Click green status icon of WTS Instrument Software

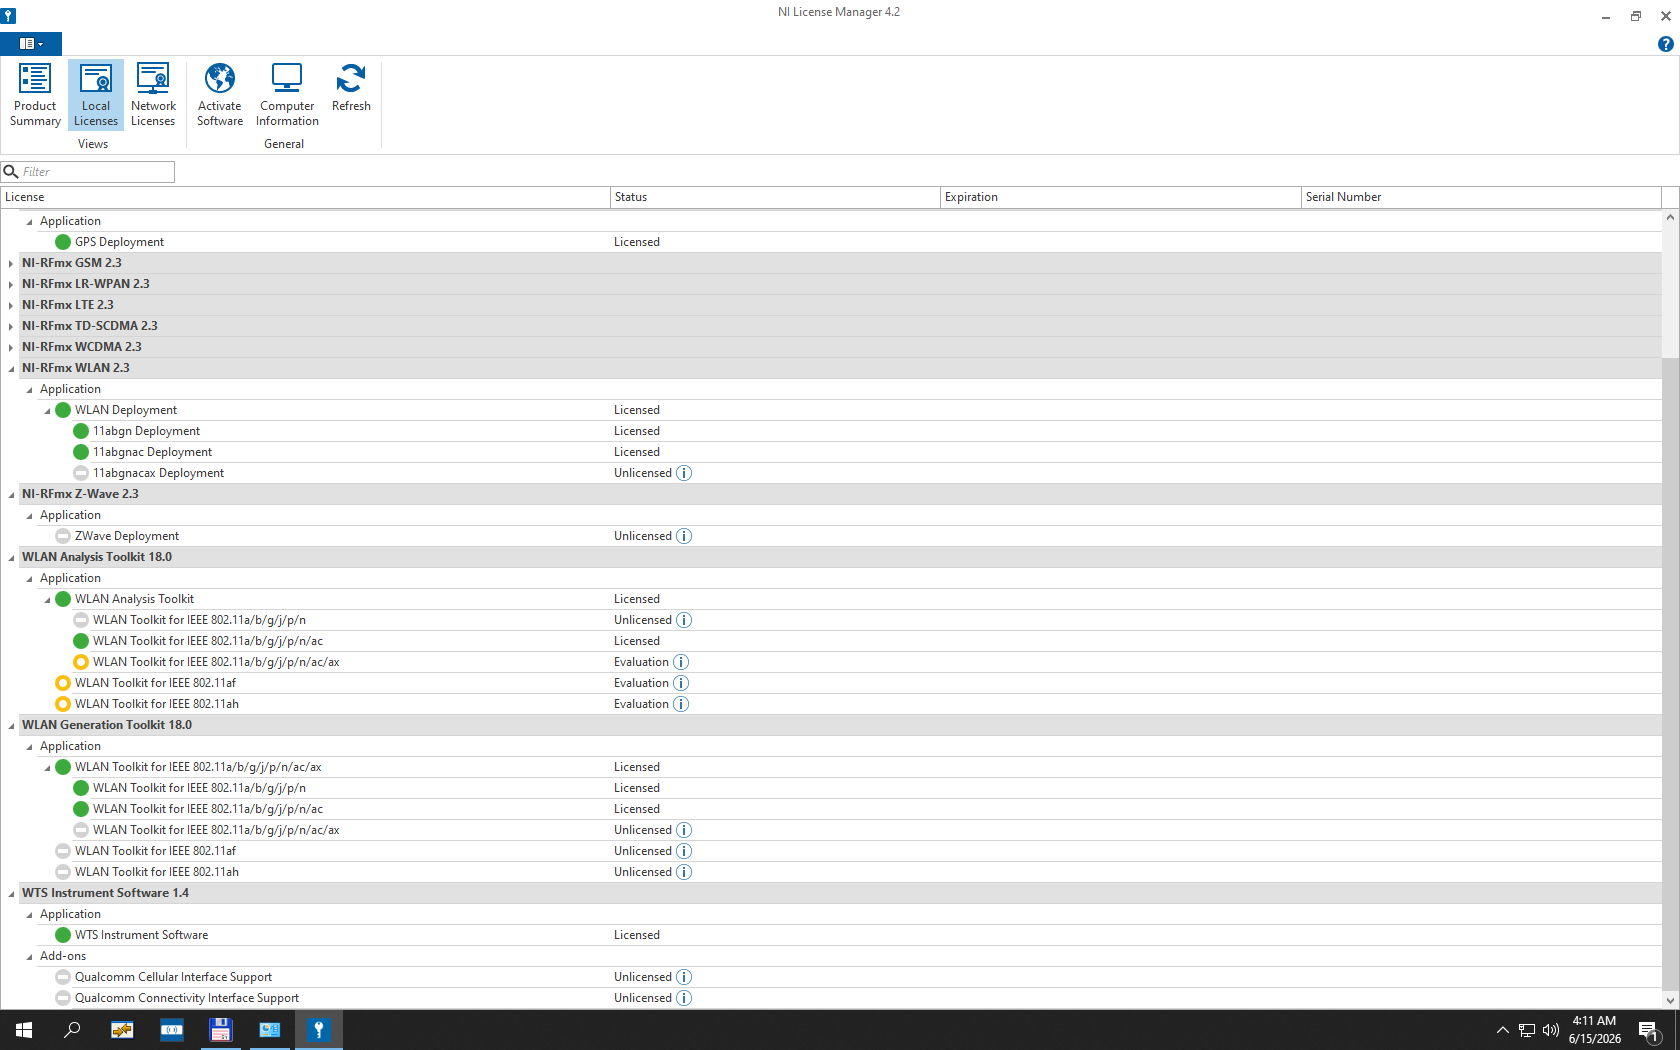[x=63, y=935]
